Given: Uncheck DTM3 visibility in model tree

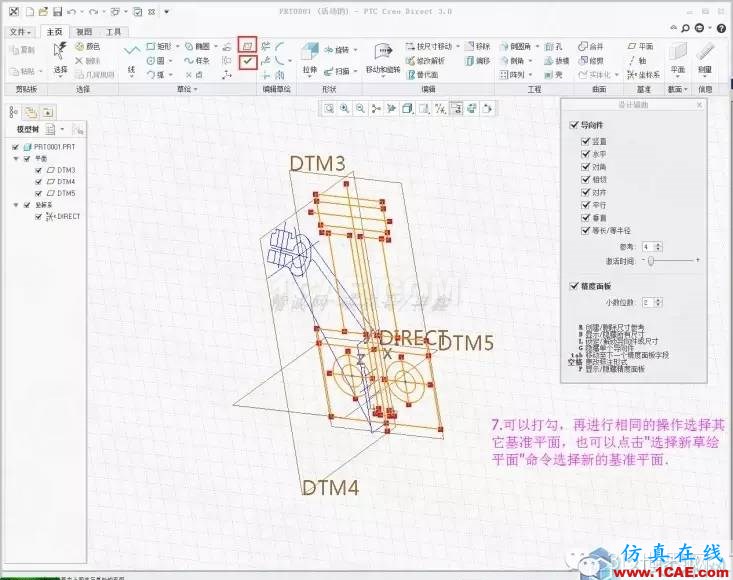Looking at the screenshot, I should 38,170.
